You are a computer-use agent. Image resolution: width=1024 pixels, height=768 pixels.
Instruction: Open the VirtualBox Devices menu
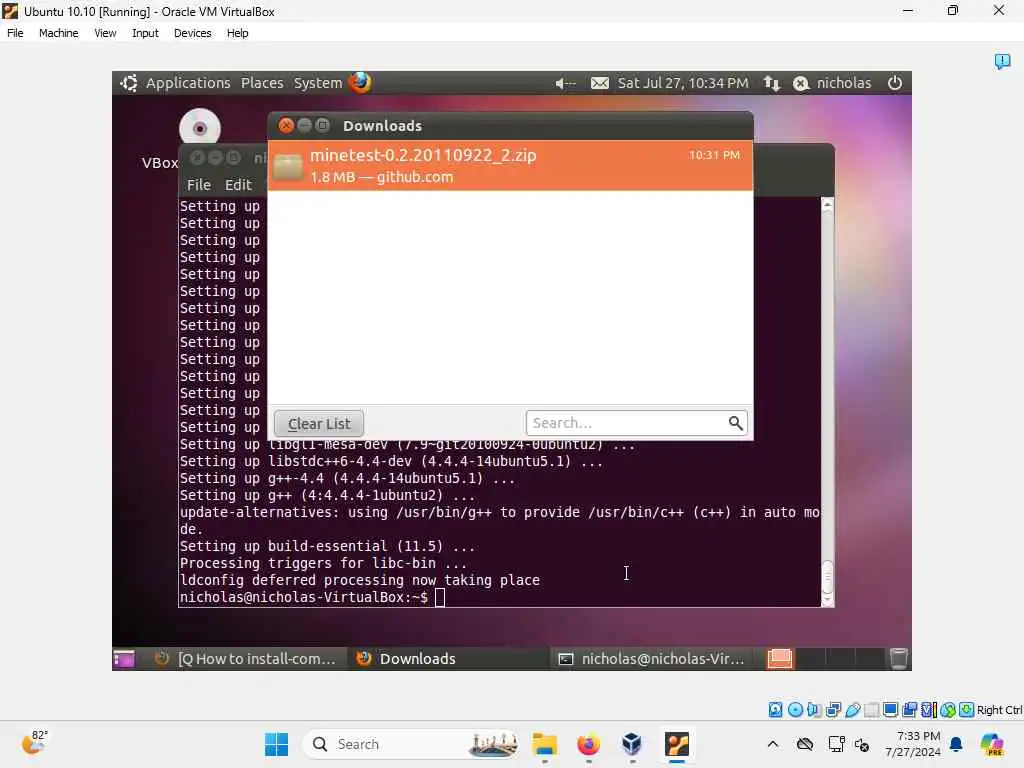[x=192, y=33]
